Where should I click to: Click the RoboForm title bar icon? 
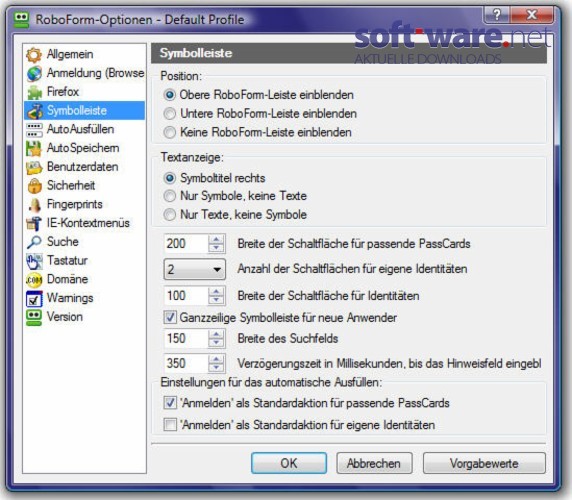(x=21, y=20)
